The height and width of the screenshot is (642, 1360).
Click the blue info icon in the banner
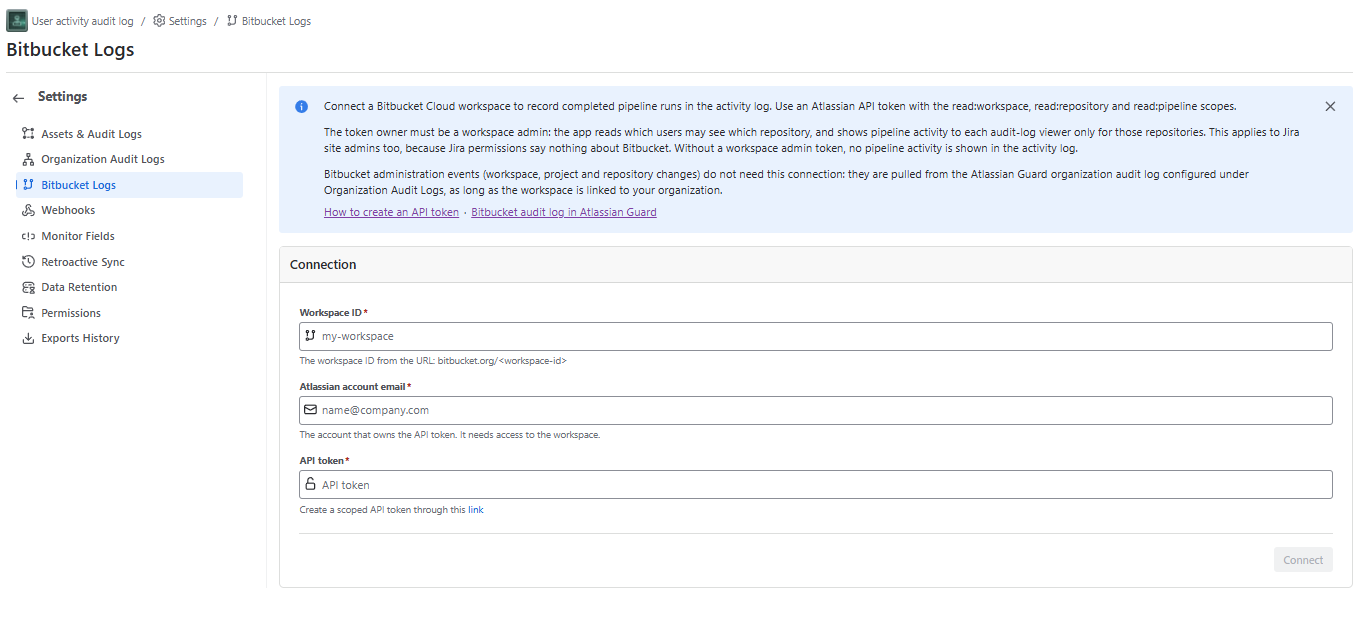[x=302, y=107]
